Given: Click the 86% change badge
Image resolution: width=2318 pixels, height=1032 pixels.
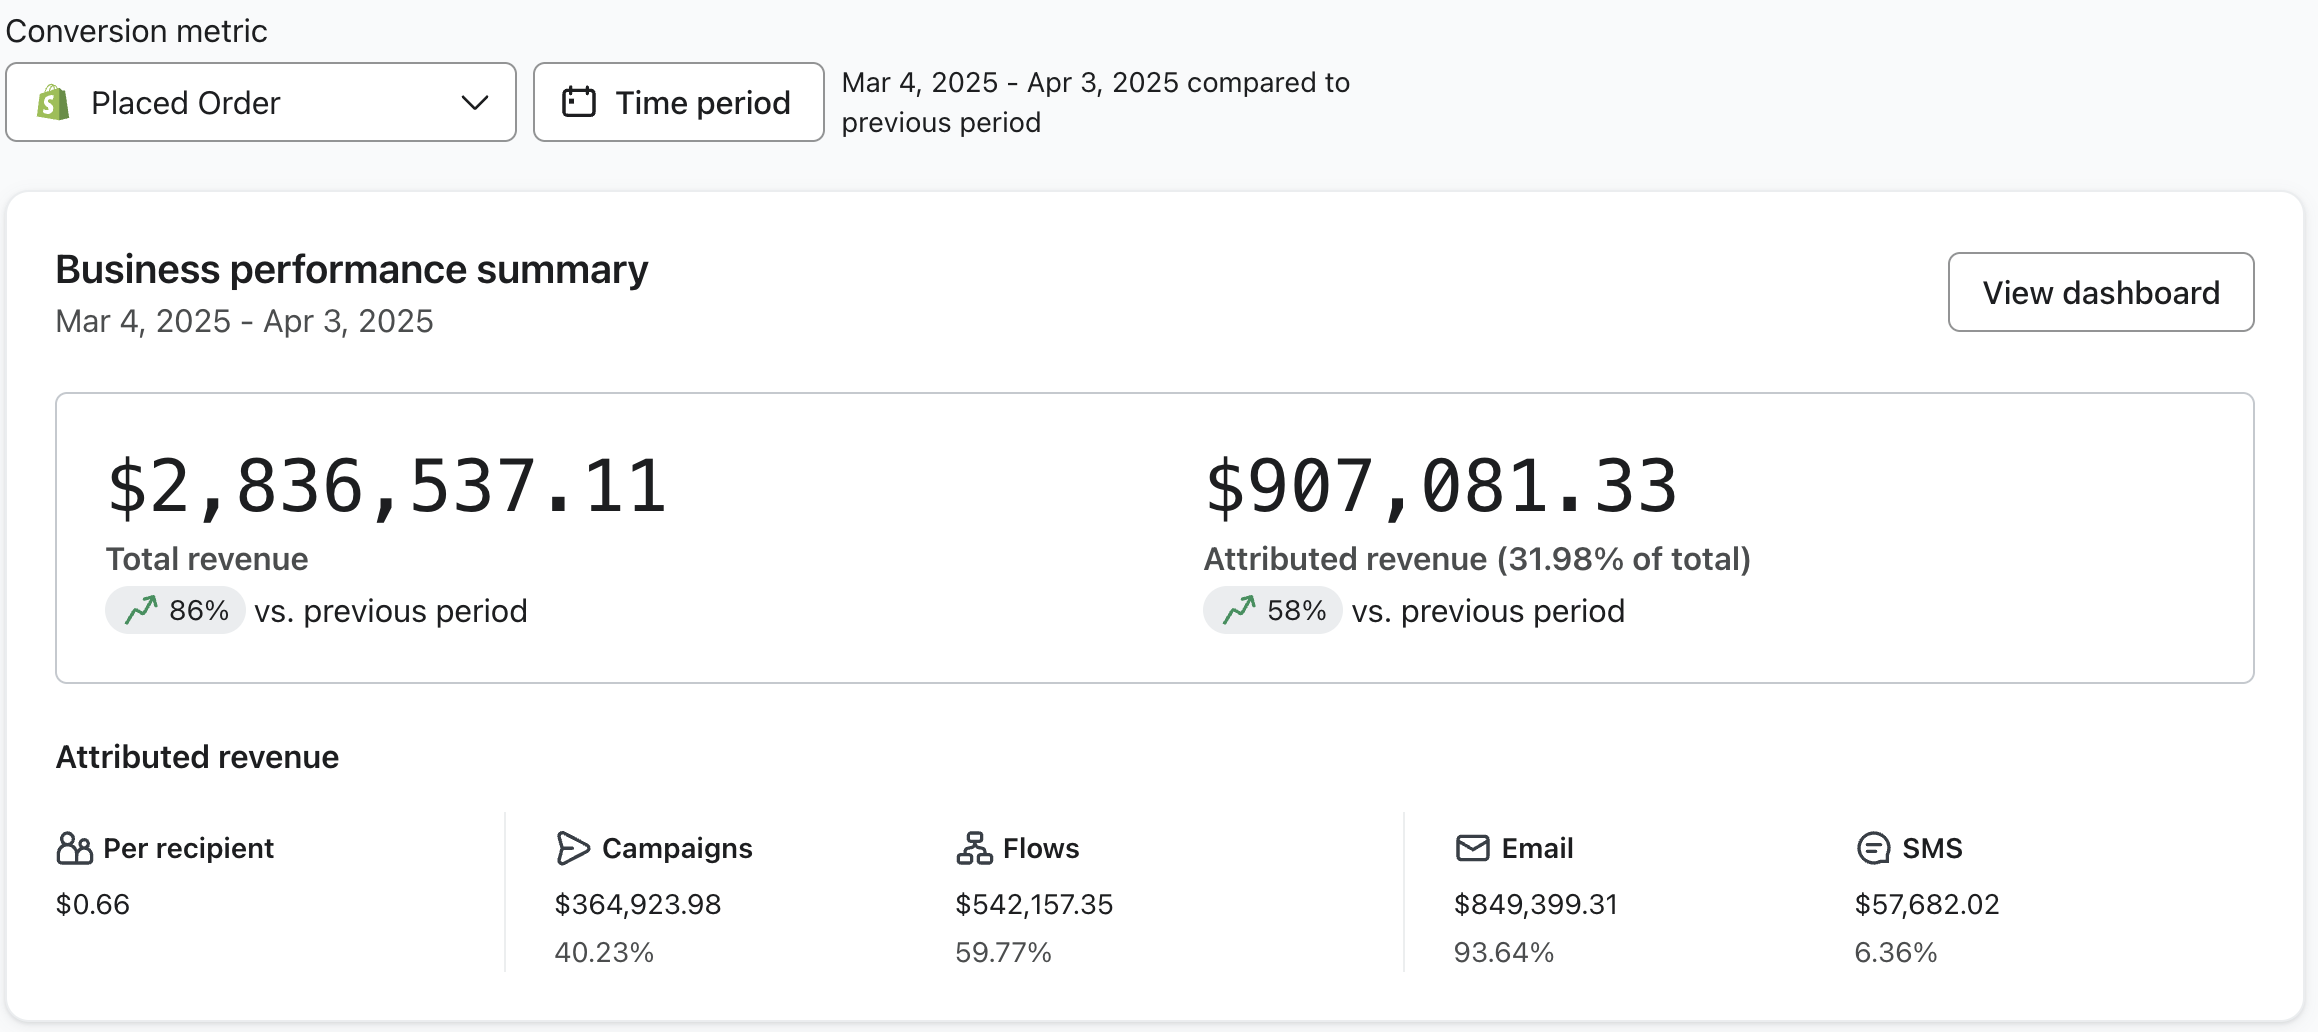Looking at the screenshot, I should click(175, 610).
